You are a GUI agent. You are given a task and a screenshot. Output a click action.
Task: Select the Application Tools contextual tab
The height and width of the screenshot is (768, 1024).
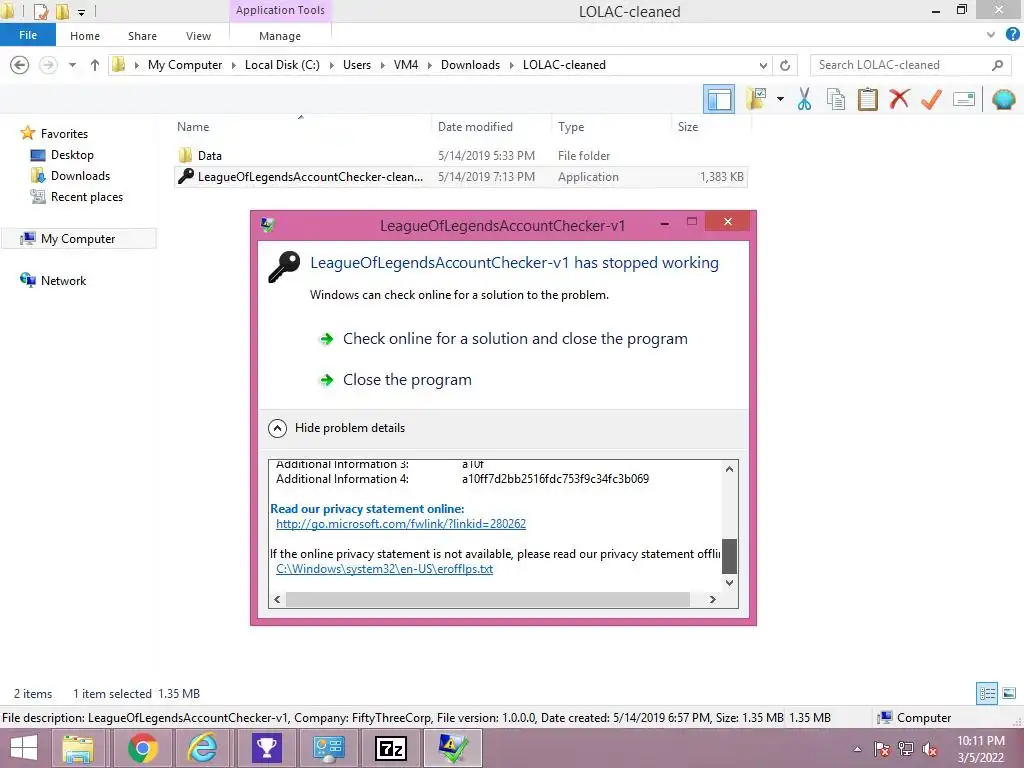[280, 10]
